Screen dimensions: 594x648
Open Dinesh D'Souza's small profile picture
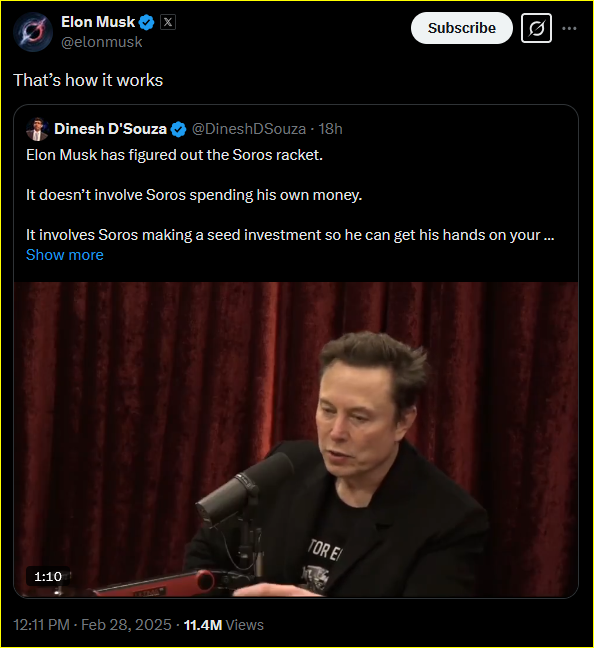[x=37, y=129]
